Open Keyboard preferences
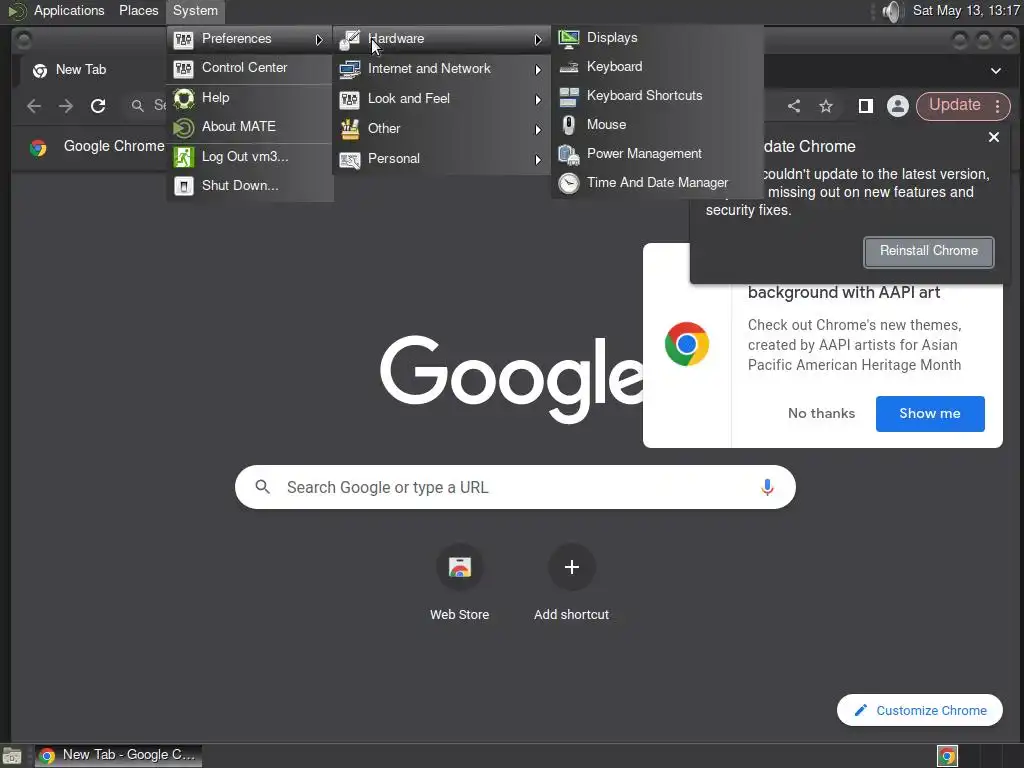 point(658,67)
